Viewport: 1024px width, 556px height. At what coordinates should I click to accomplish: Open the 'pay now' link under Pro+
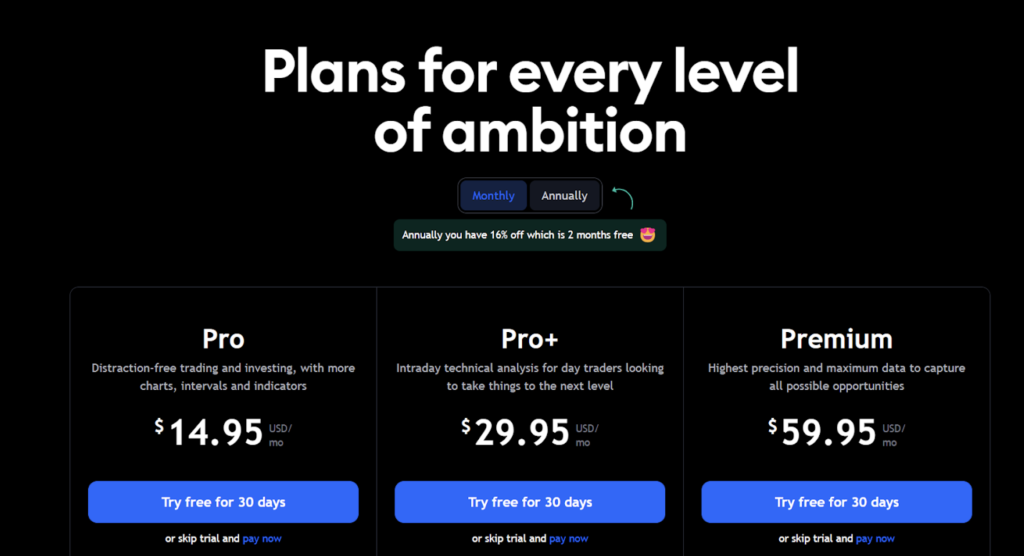tap(569, 538)
